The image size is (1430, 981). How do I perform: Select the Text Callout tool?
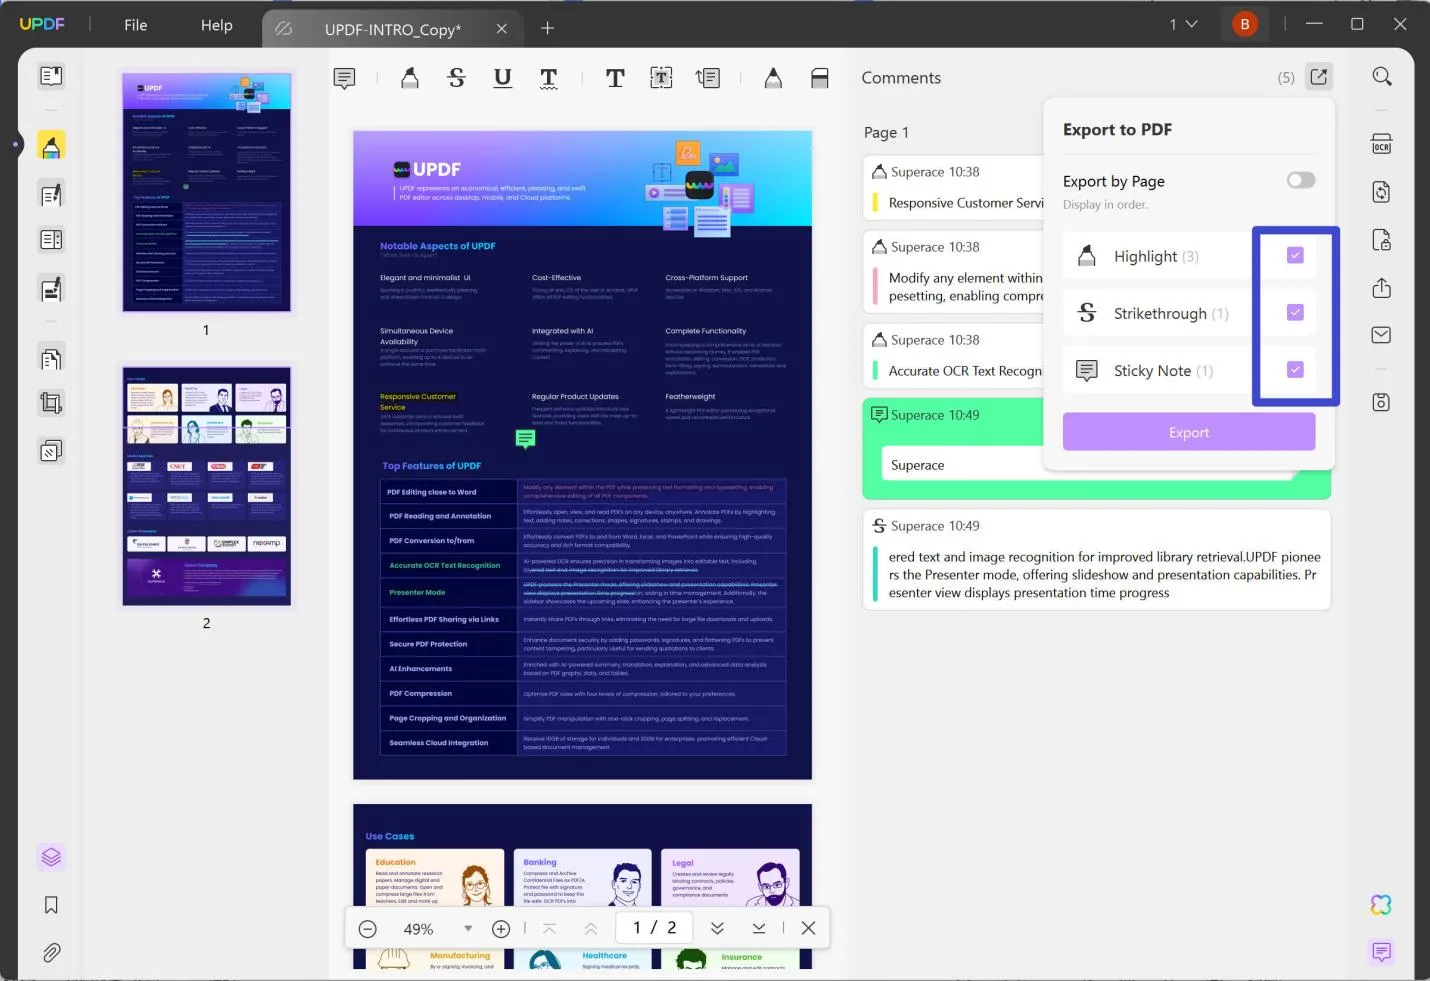(707, 78)
